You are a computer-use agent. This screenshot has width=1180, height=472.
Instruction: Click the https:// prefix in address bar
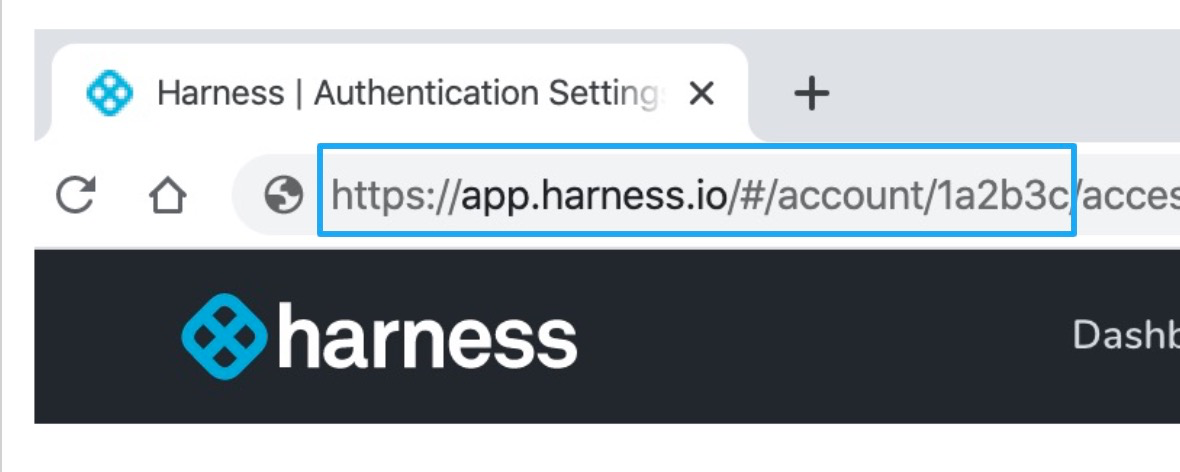[394, 196]
